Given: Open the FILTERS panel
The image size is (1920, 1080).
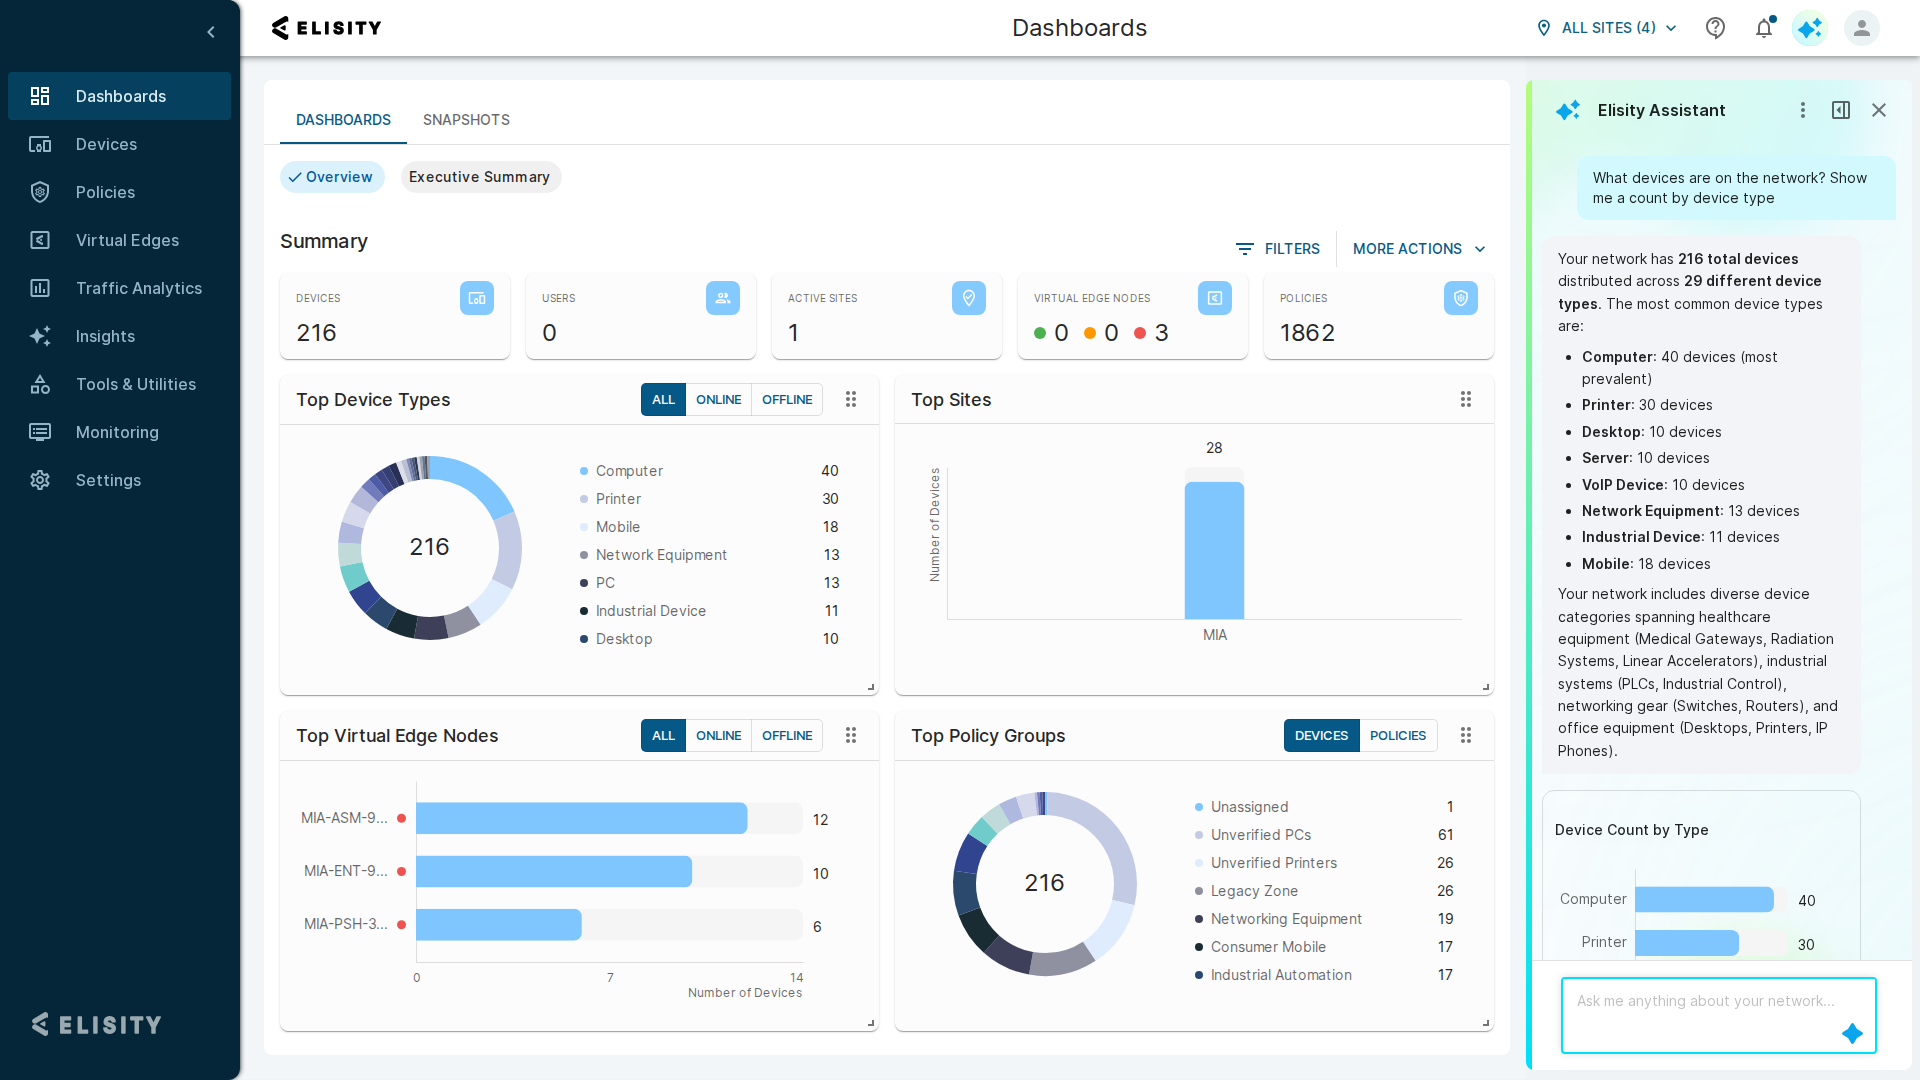Looking at the screenshot, I should click(x=1278, y=249).
